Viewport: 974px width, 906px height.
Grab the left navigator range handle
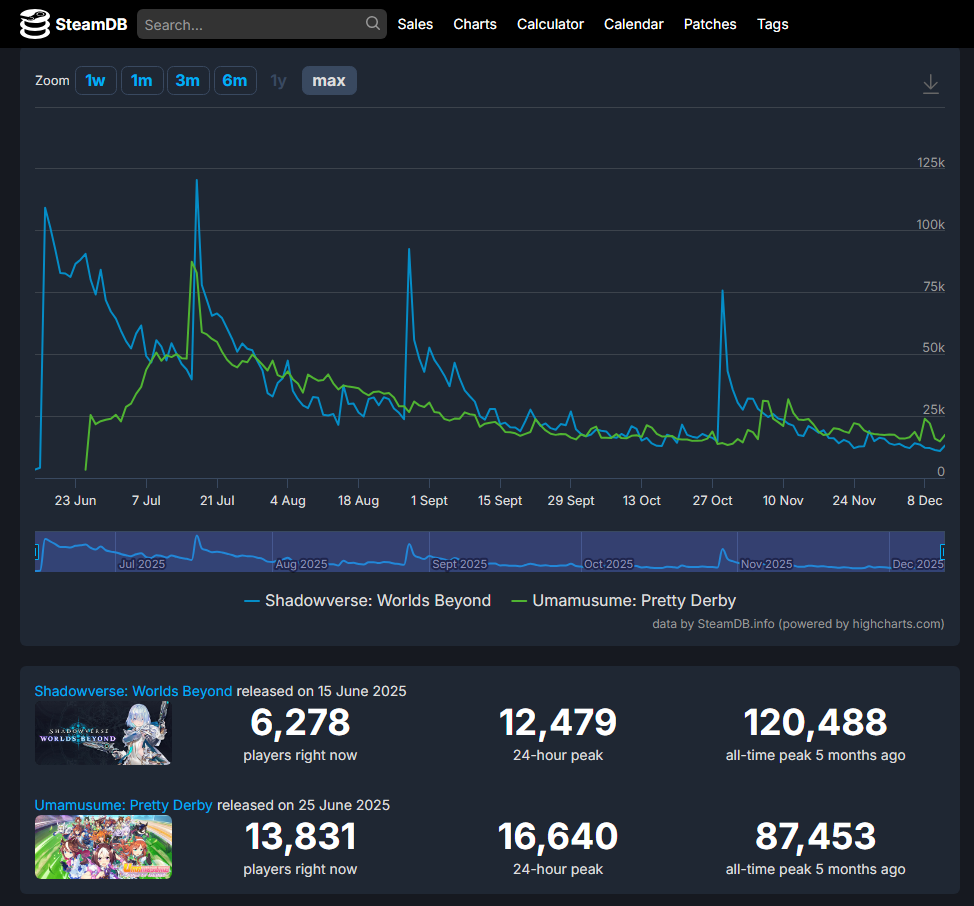[x=36, y=551]
